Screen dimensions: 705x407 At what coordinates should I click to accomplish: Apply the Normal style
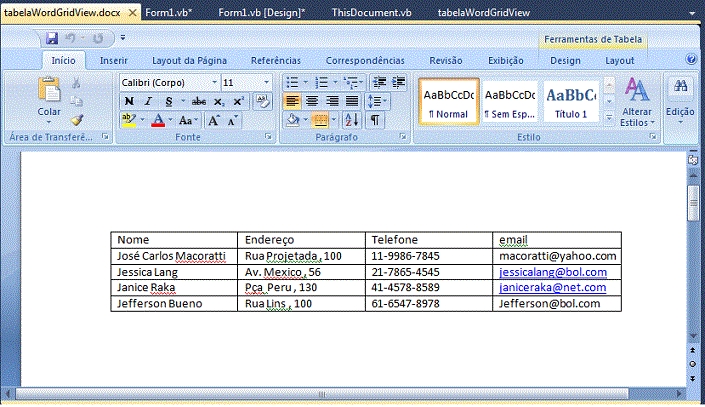click(x=449, y=102)
